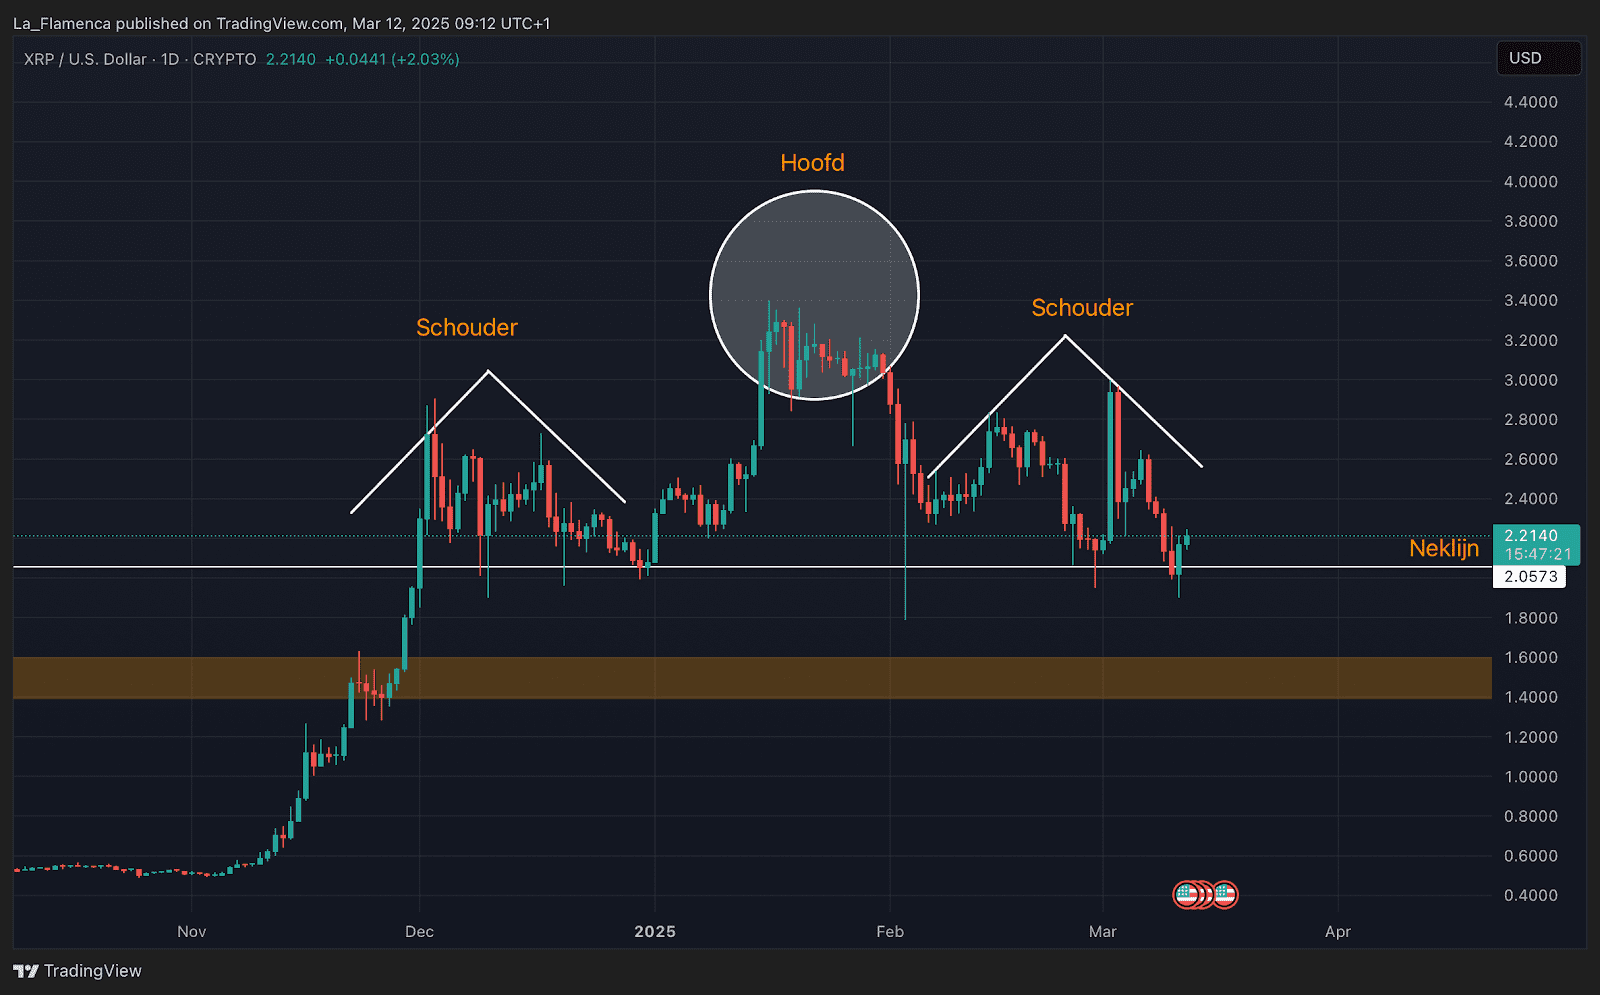The height and width of the screenshot is (995, 1600).
Task: Click the 3.0000 price axis label
Action: [1531, 380]
